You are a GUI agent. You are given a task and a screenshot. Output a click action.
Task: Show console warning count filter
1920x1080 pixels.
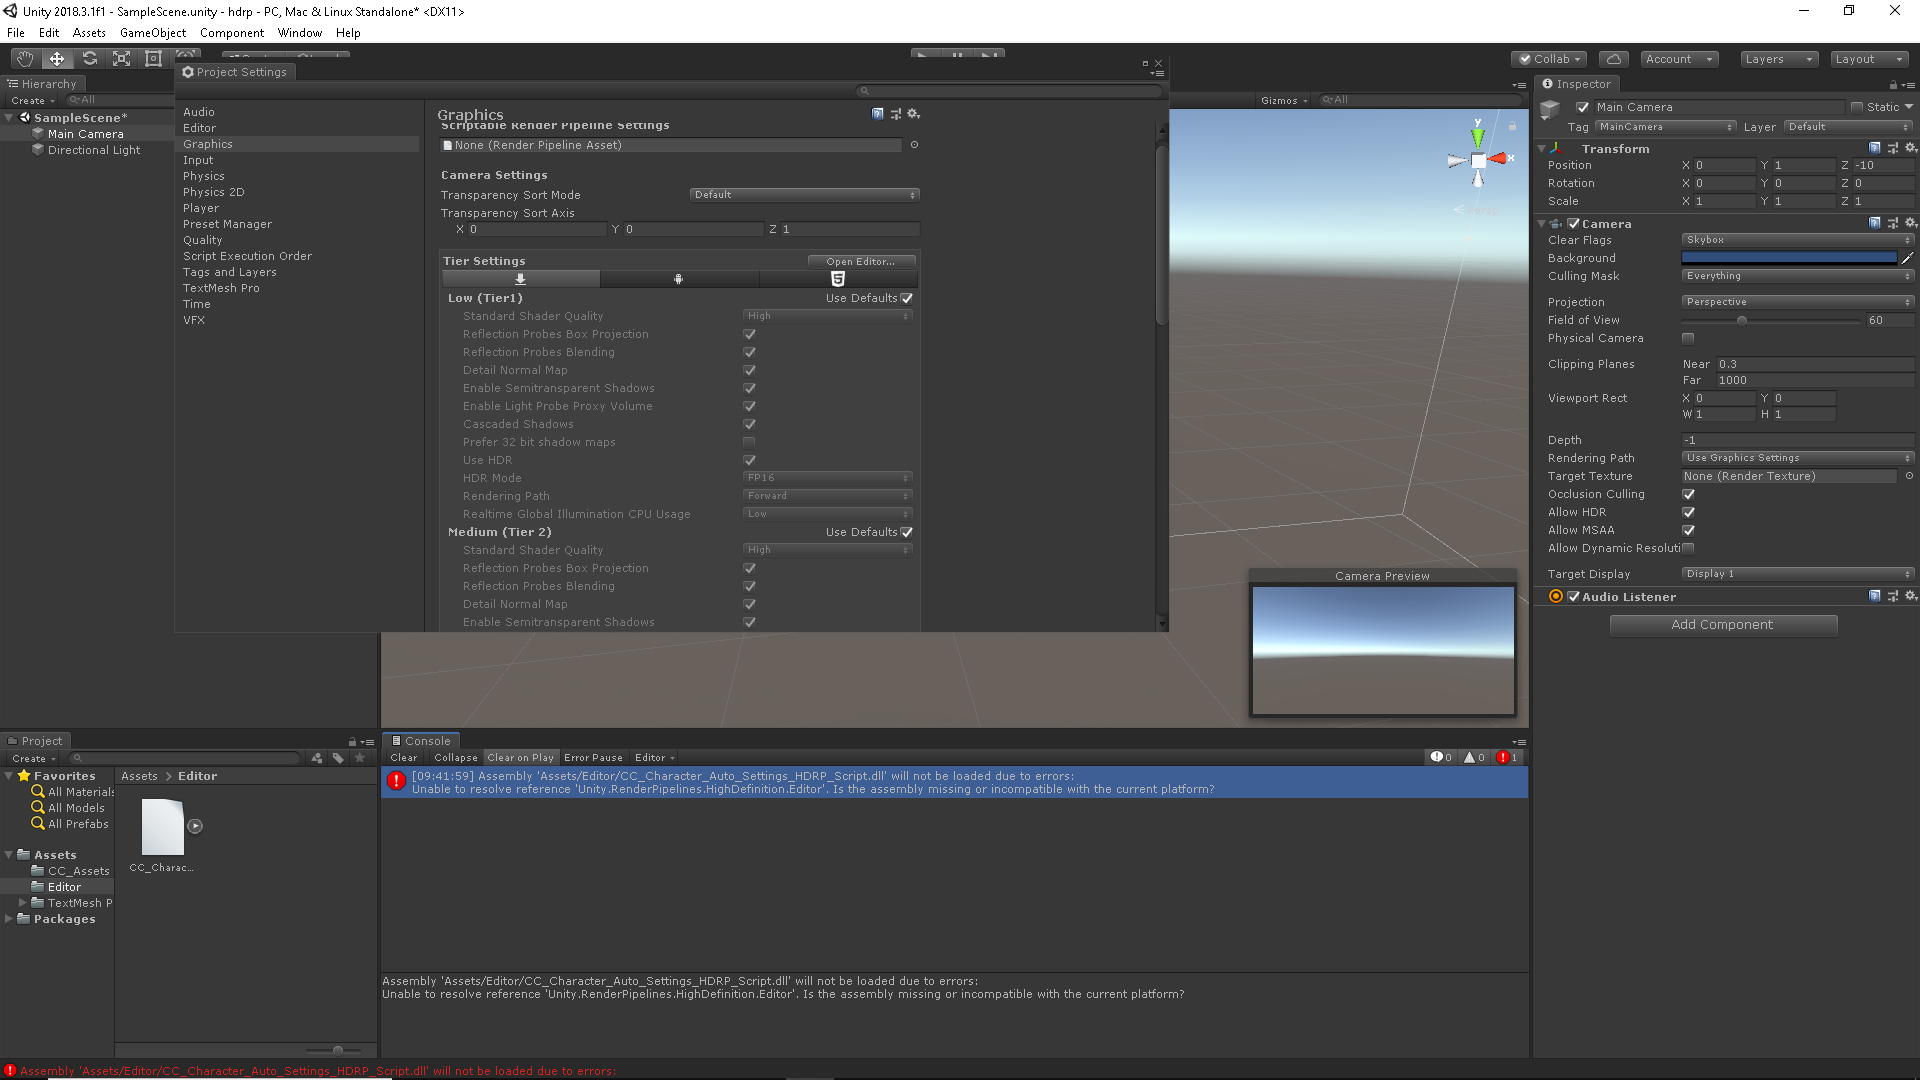[1475, 757]
